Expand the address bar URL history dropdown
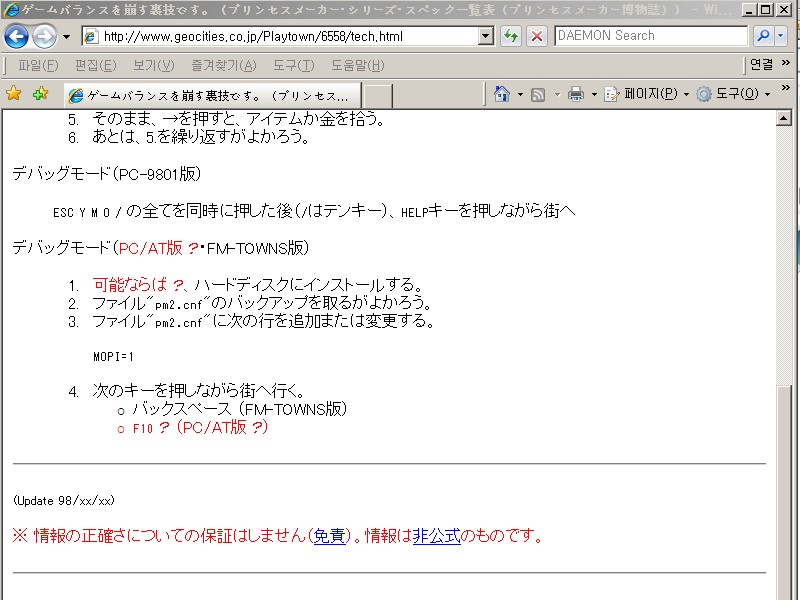Viewport: 800px width, 600px height. [x=486, y=36]
